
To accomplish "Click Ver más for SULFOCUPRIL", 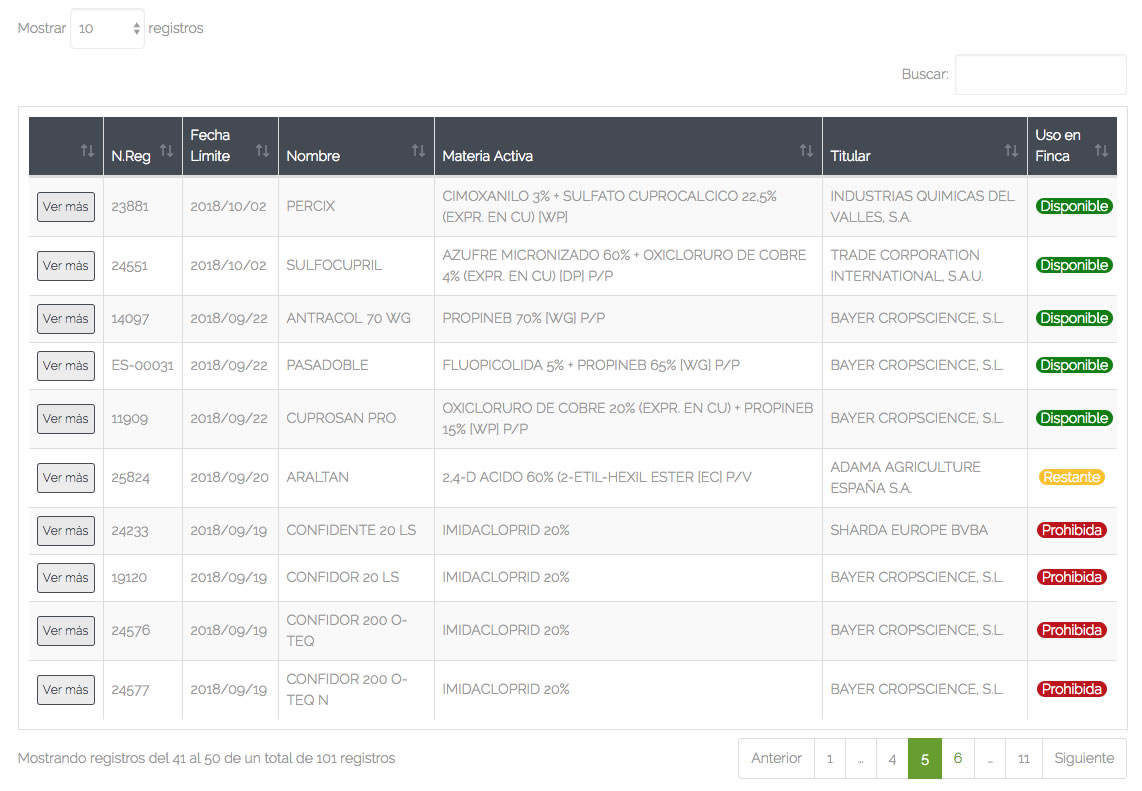I will click(x=66, y=266).
